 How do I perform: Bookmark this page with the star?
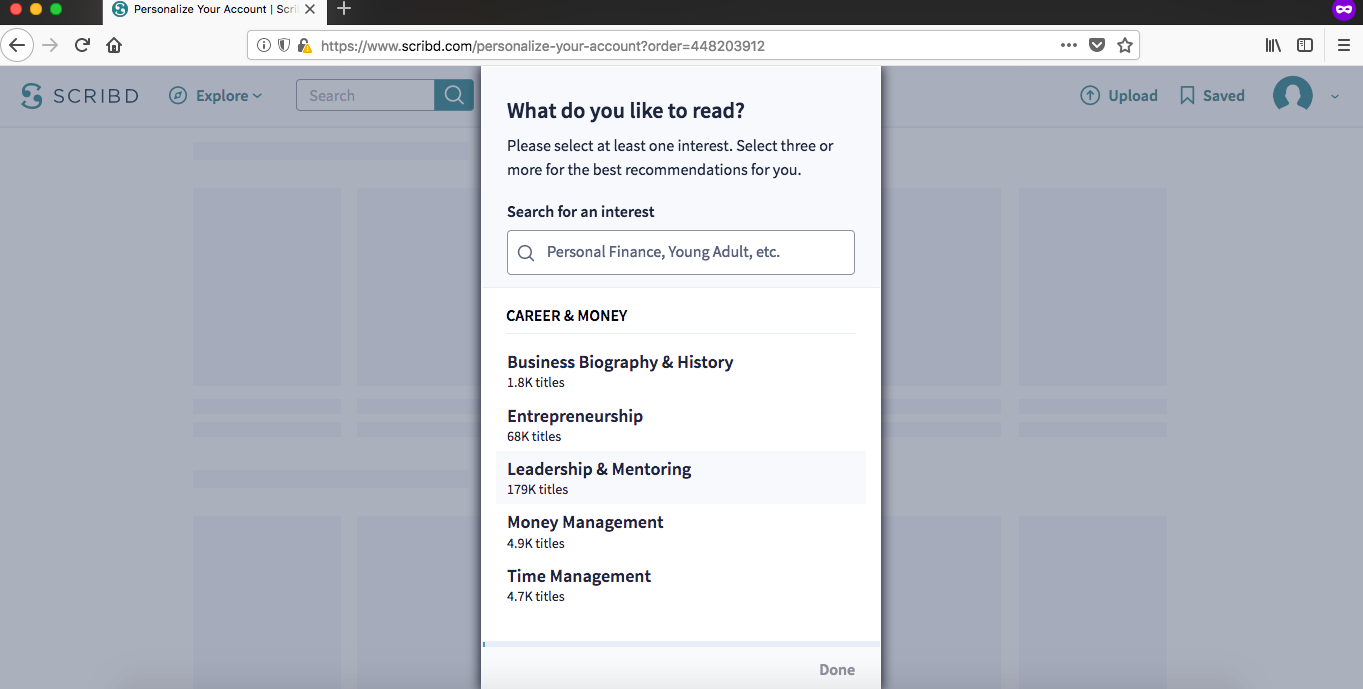click(x=1125, y=45)
